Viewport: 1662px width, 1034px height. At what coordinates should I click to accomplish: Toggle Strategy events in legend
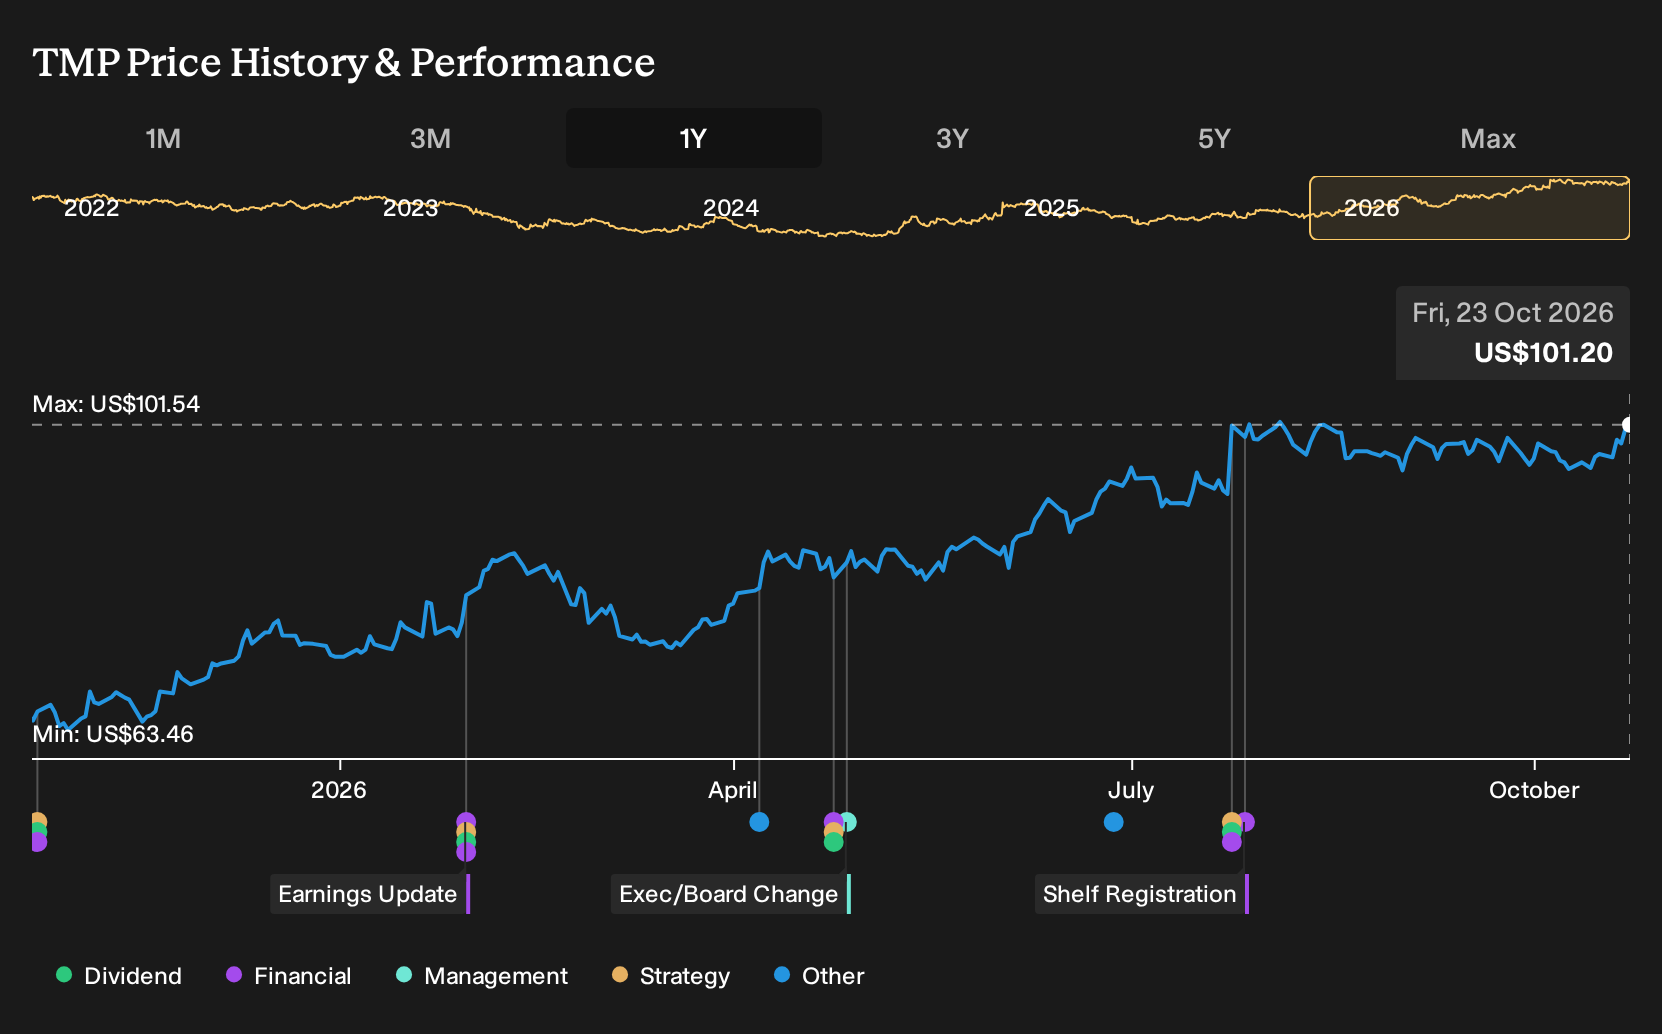[671, 976]
